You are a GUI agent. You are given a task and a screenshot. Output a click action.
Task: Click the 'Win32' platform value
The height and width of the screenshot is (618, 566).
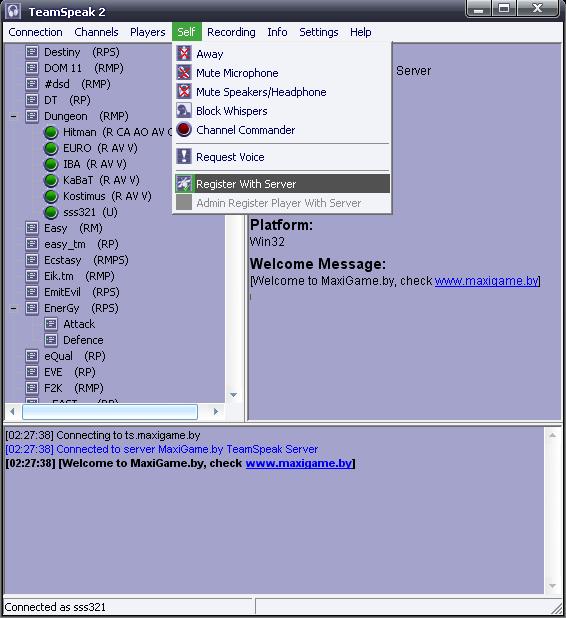click(267, 241)
